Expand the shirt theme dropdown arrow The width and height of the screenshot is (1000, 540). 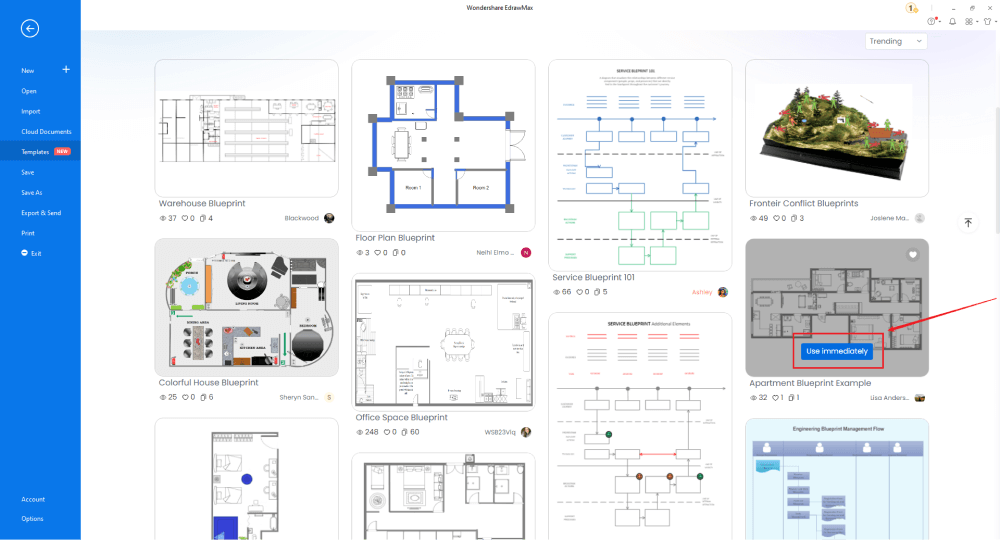(x=996, y=22)
